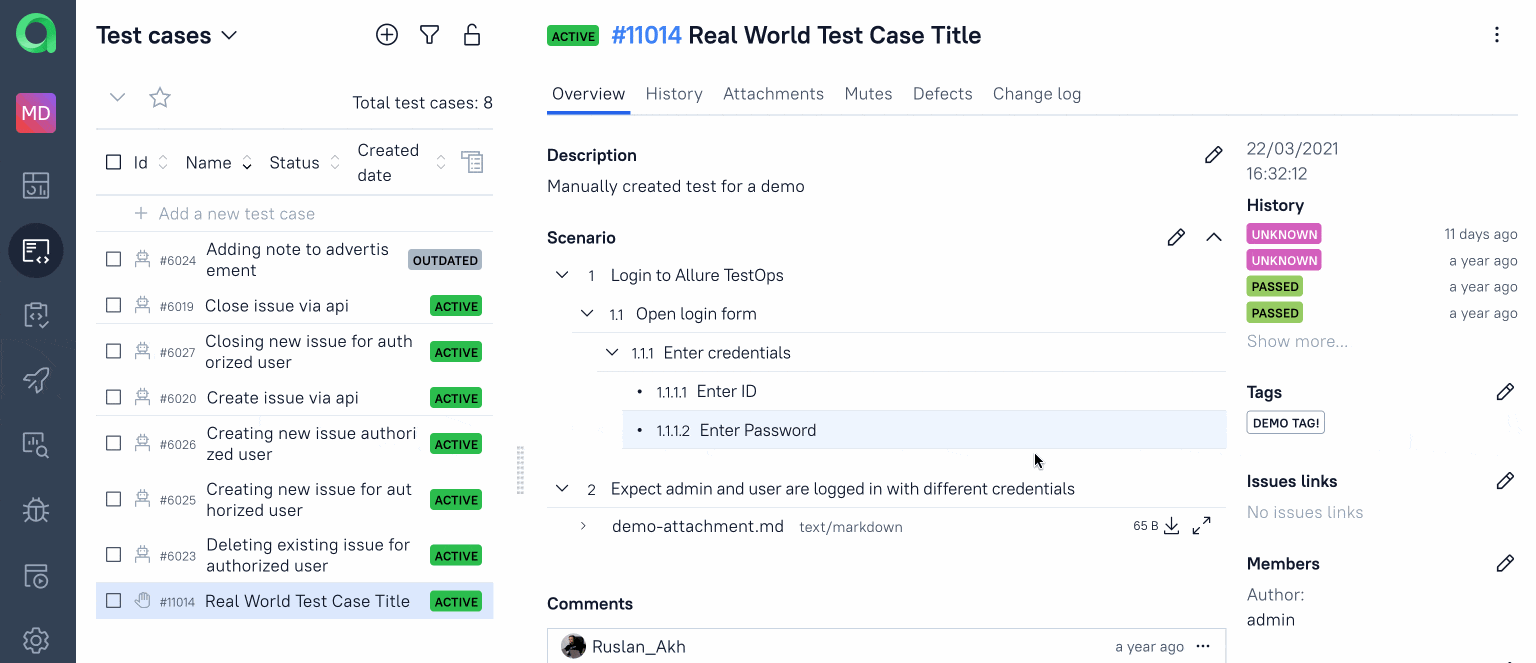
Task: Select checkbox for Create issue via api
Action: [114, 398]
